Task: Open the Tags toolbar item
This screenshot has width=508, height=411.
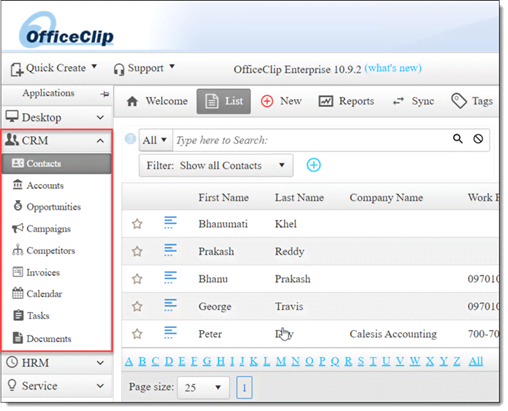Action: click(x=472, y=101)
